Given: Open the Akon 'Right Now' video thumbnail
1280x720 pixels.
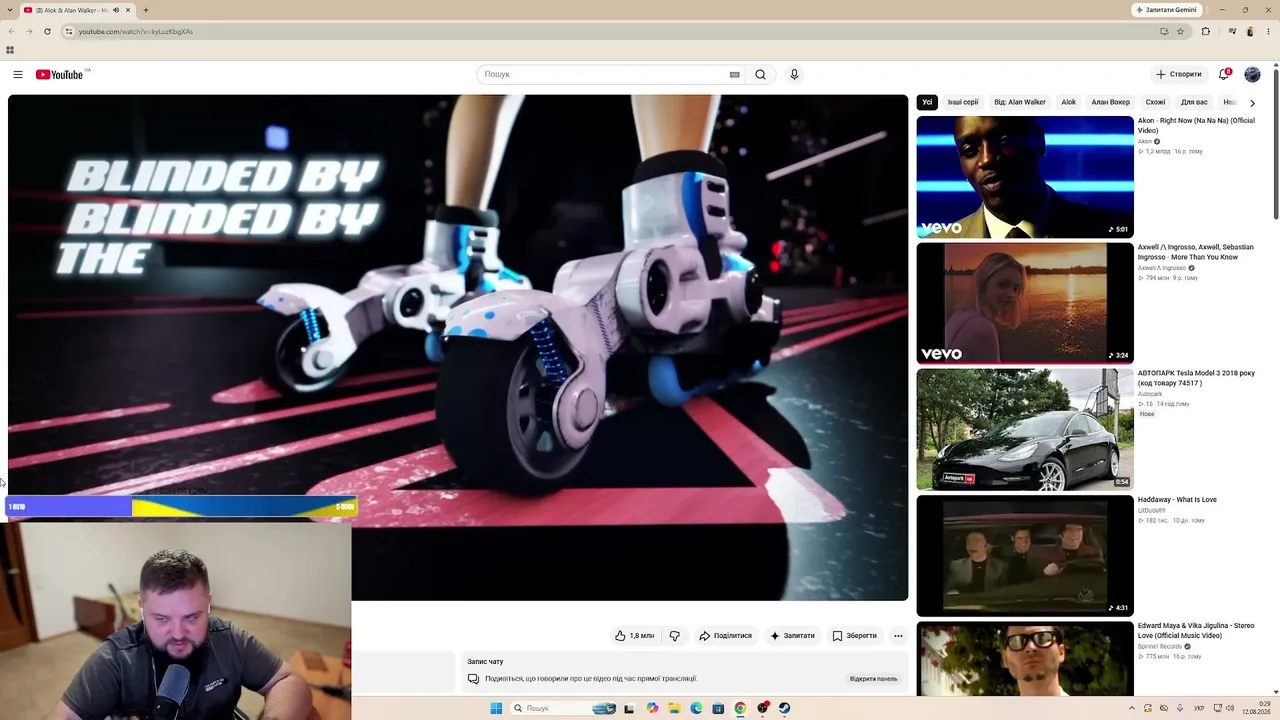Looking at the screenshot, I should pos(1025,177).
